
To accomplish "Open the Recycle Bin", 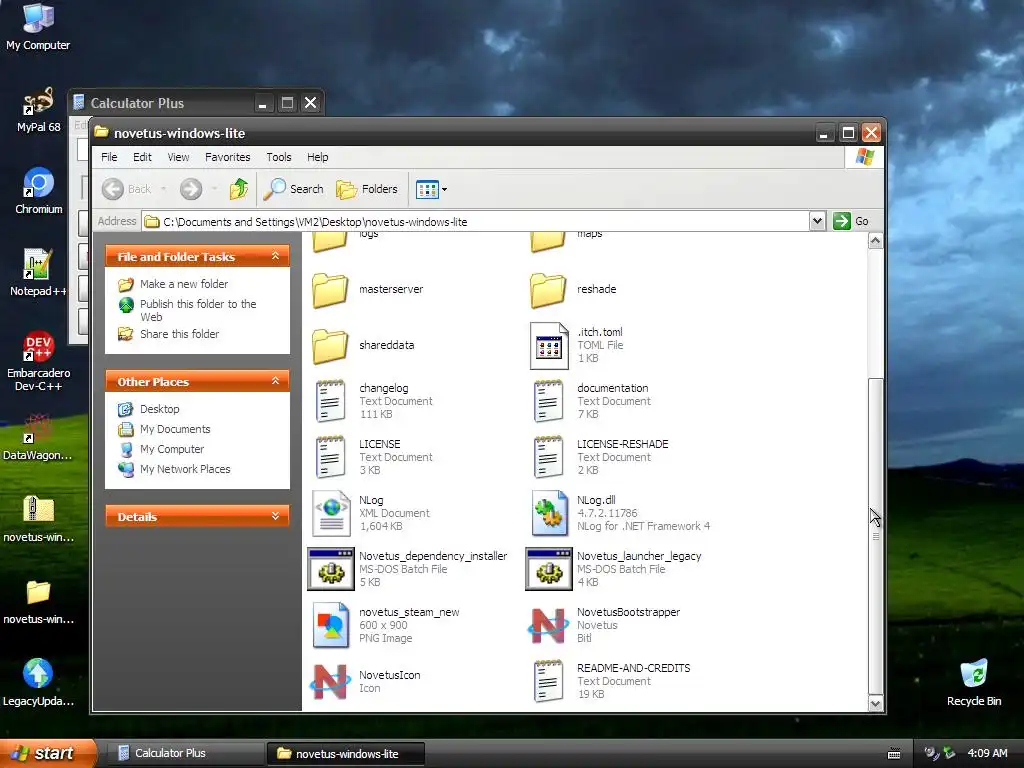I will coord(974,682).
